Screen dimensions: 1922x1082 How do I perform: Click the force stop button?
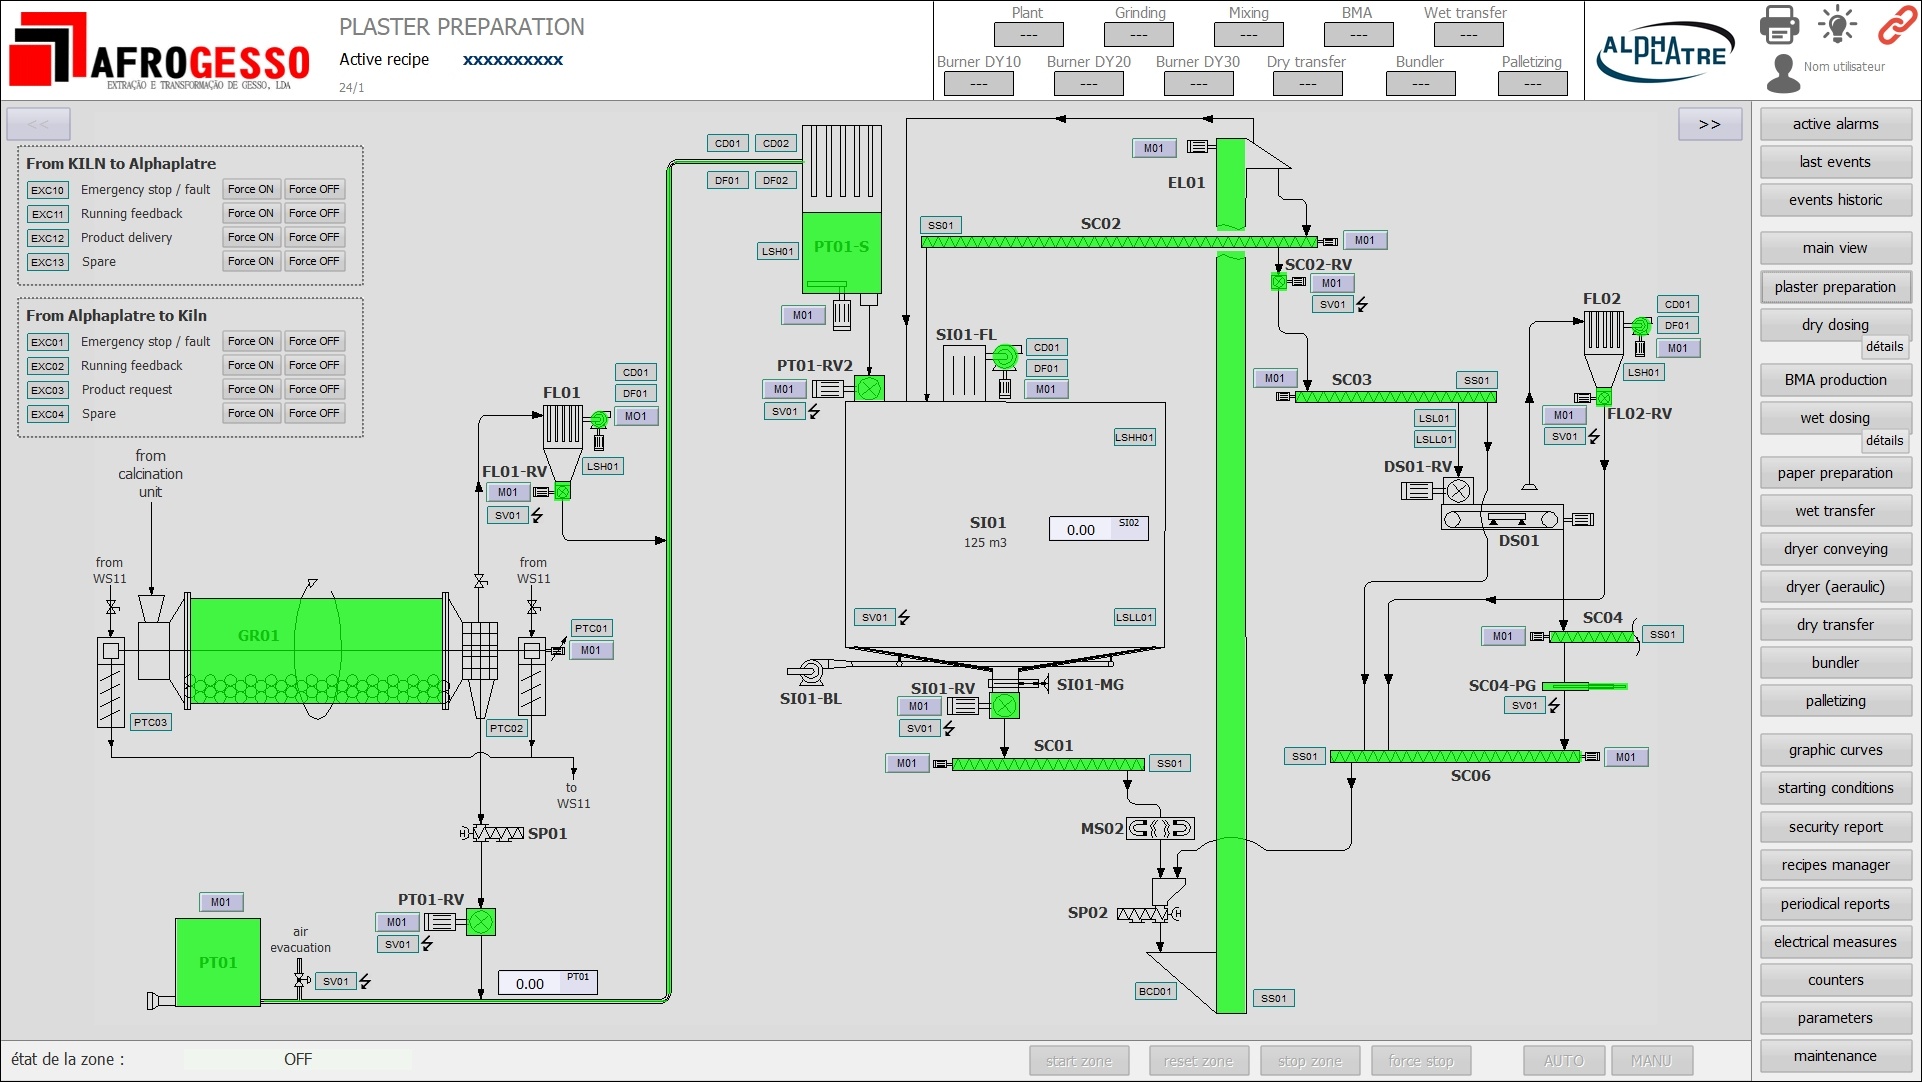click(1421, 1061)
